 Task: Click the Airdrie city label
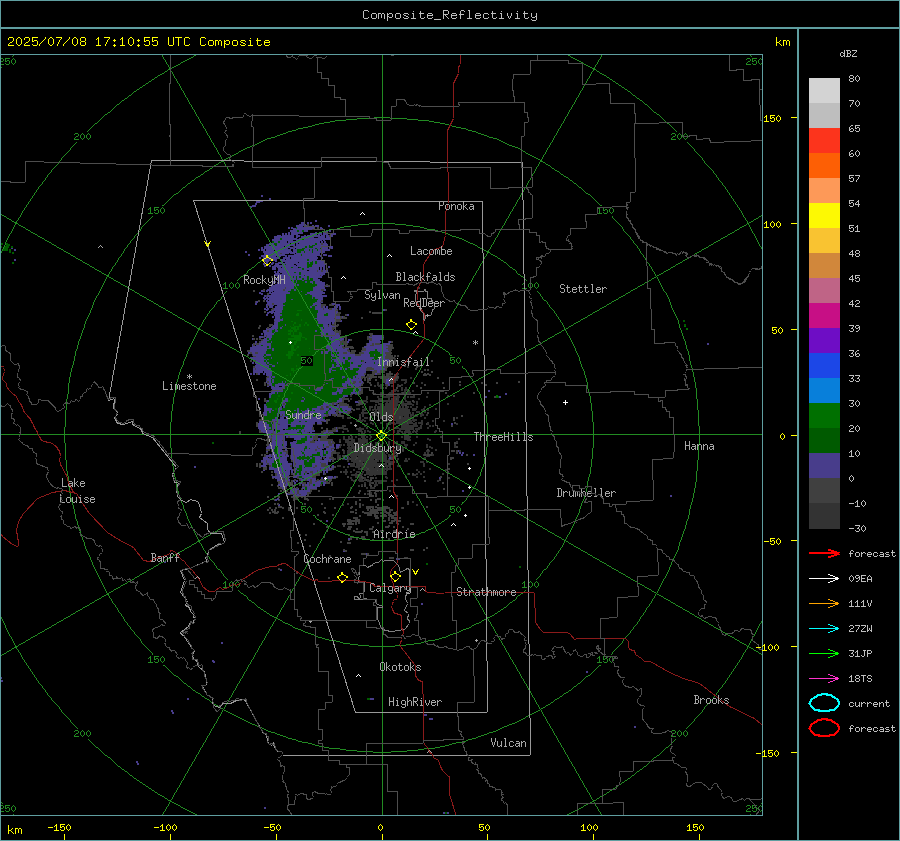coord(394,534)
